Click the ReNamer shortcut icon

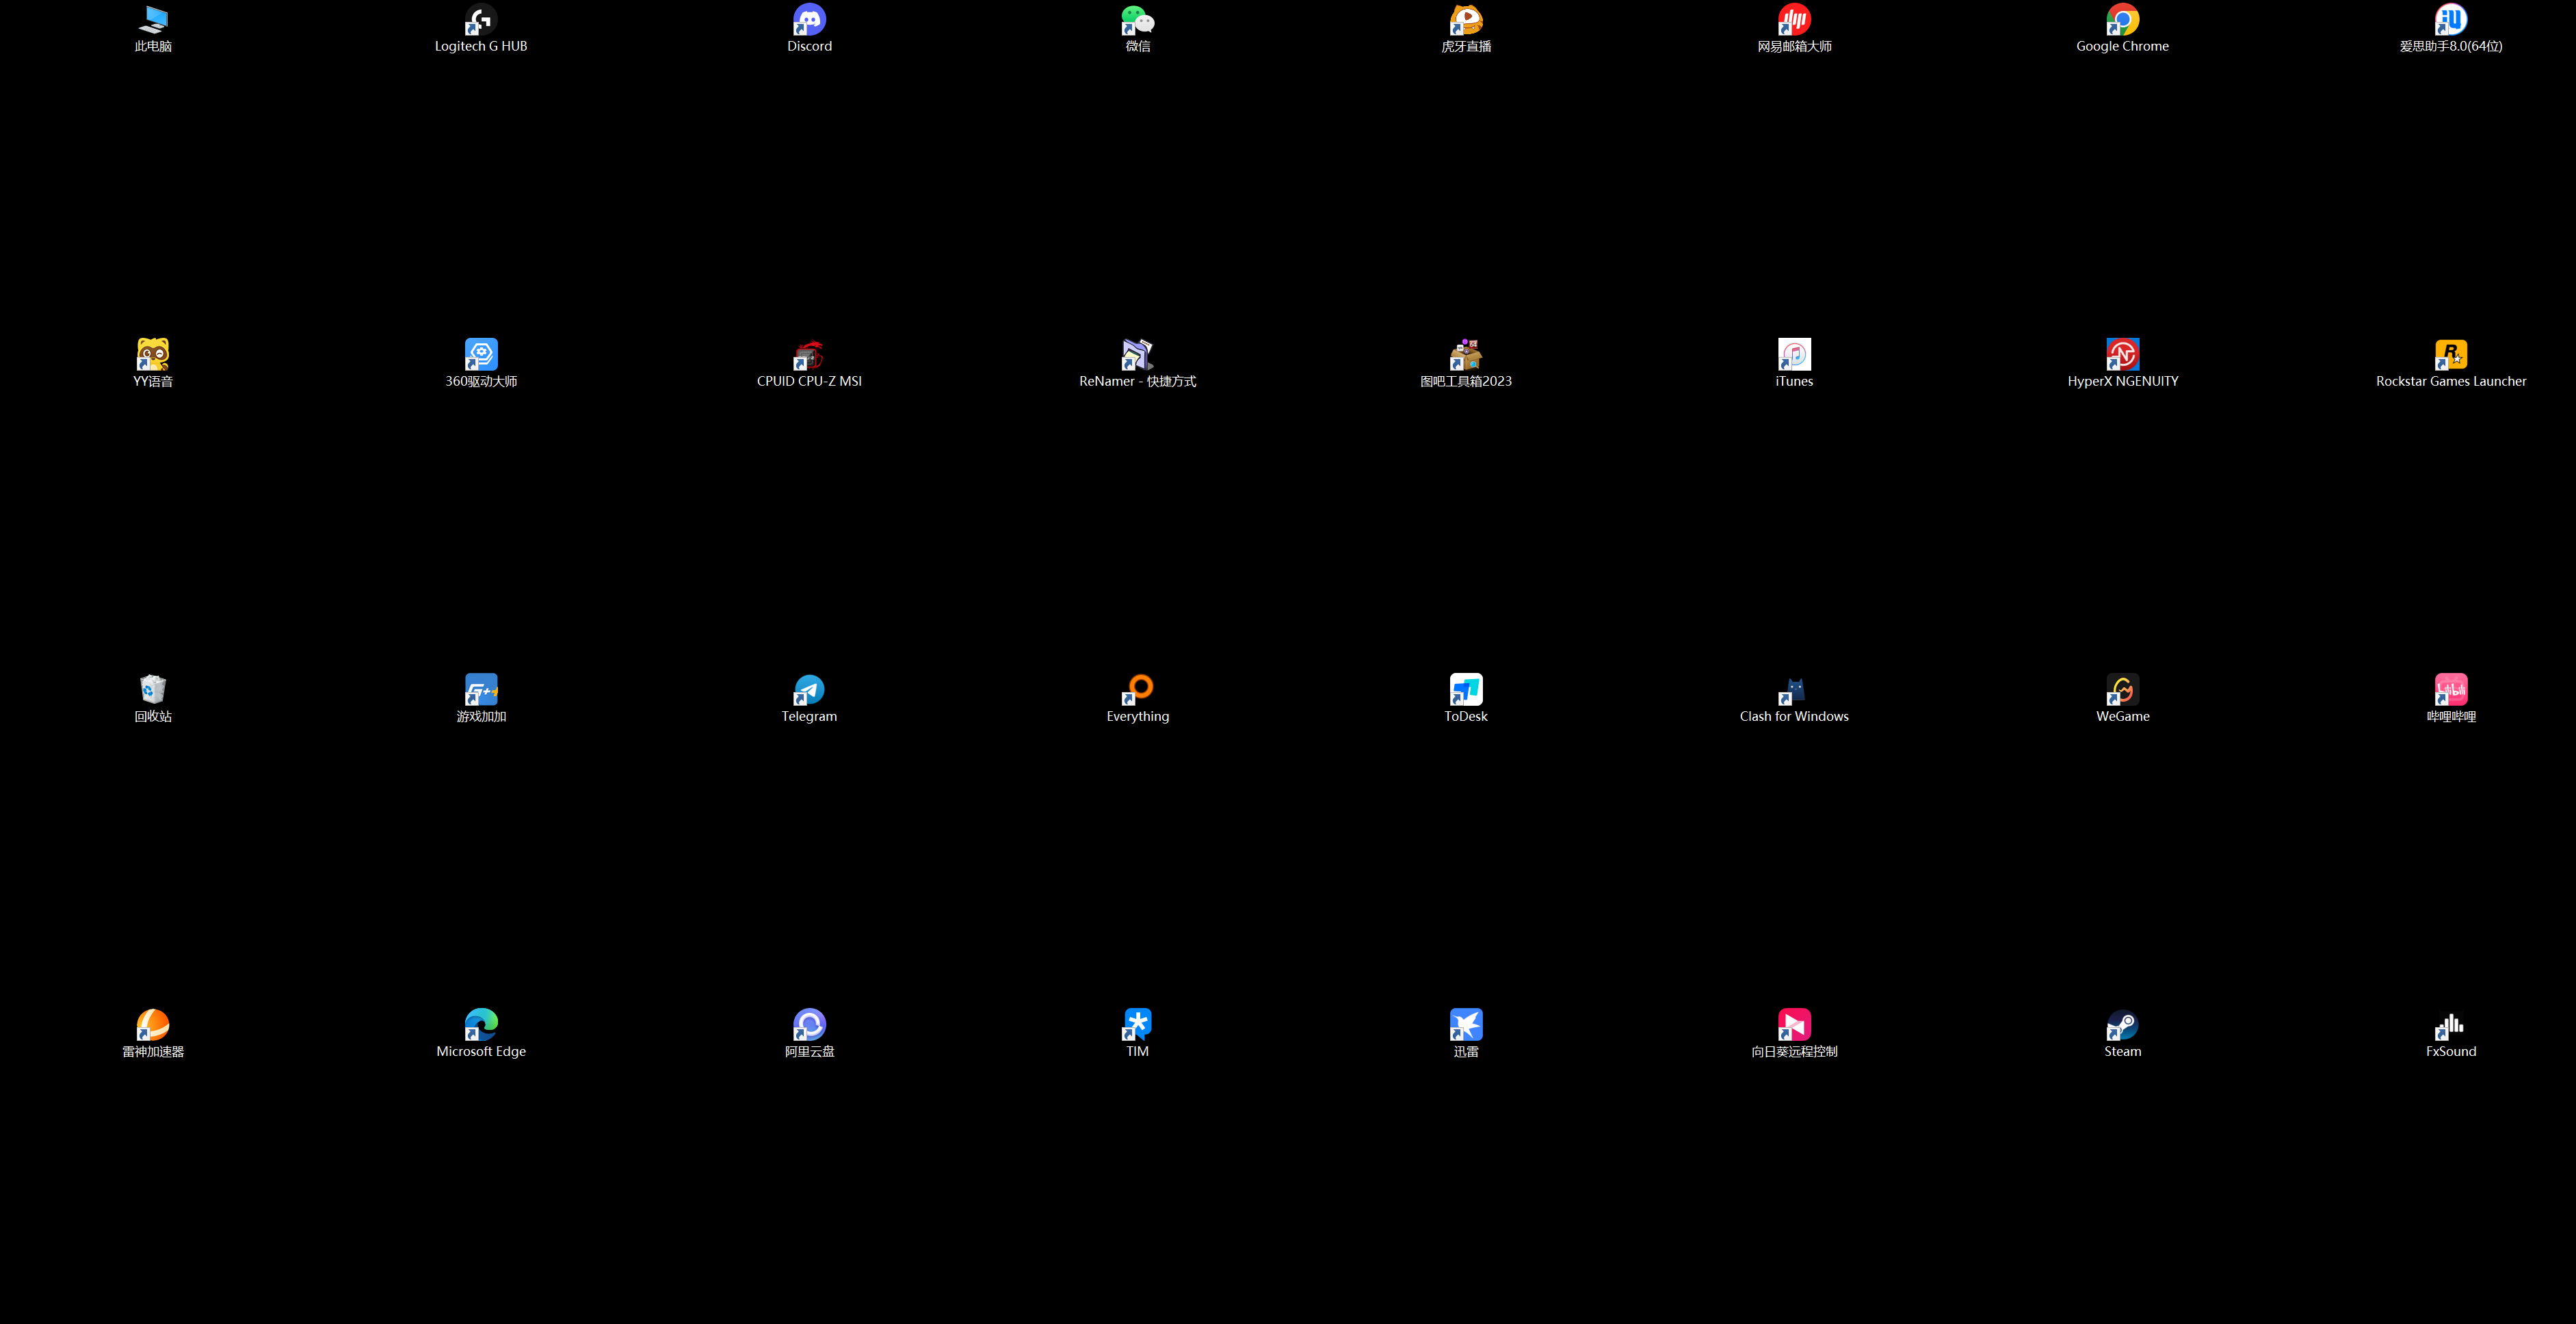(x=1138, y=355)
